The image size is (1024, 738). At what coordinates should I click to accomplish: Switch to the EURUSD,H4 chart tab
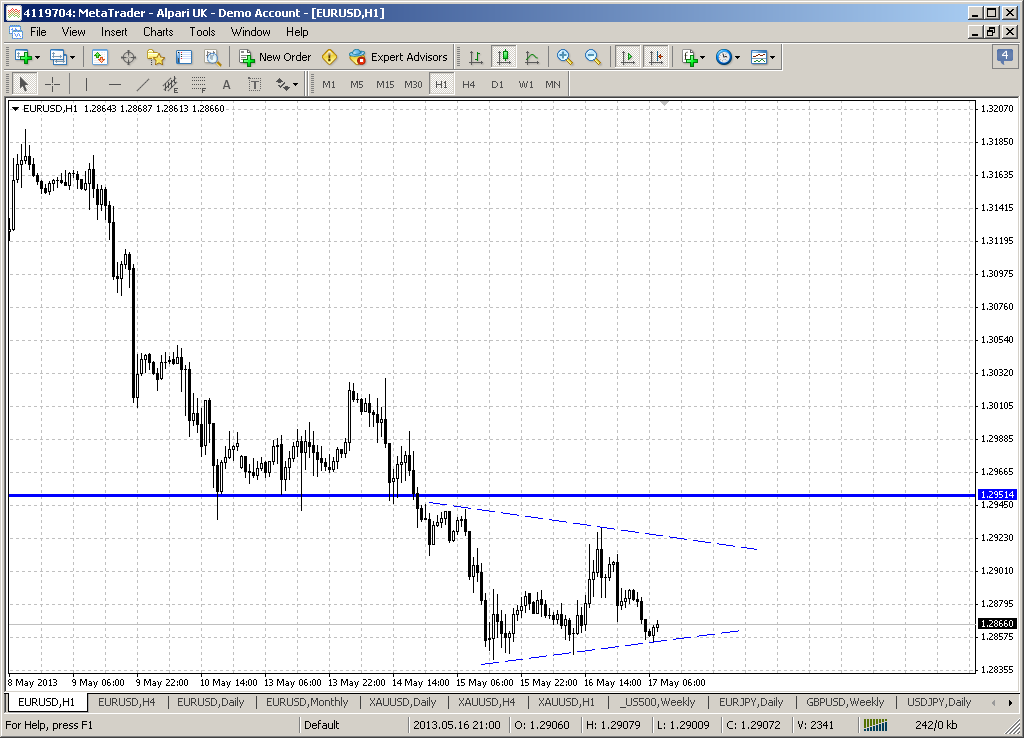(x=127, y=702)
